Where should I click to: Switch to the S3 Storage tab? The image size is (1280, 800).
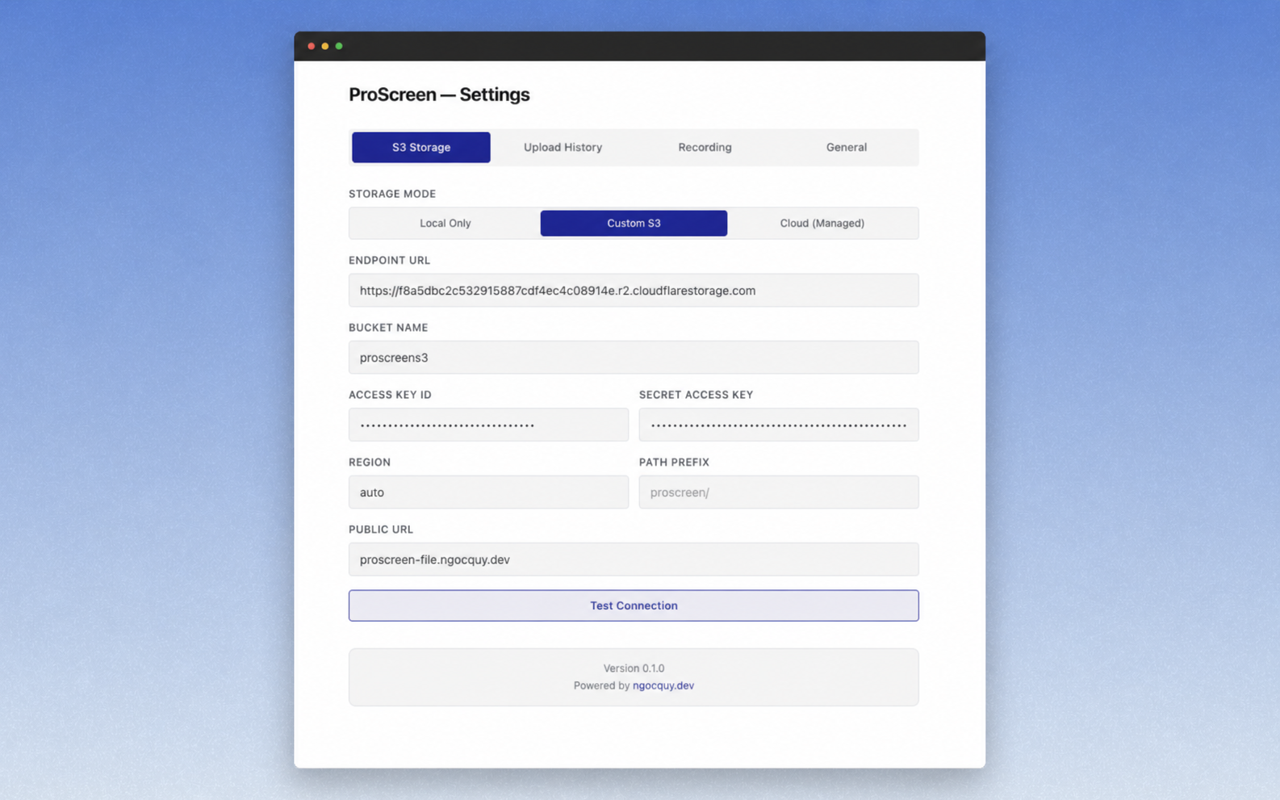click(421, 147)
